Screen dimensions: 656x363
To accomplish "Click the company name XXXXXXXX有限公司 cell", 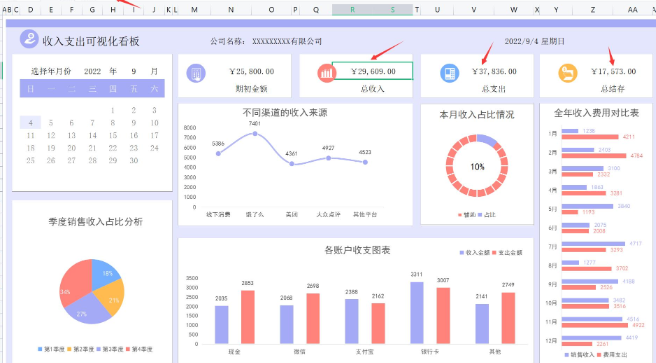I will point(287,41).
